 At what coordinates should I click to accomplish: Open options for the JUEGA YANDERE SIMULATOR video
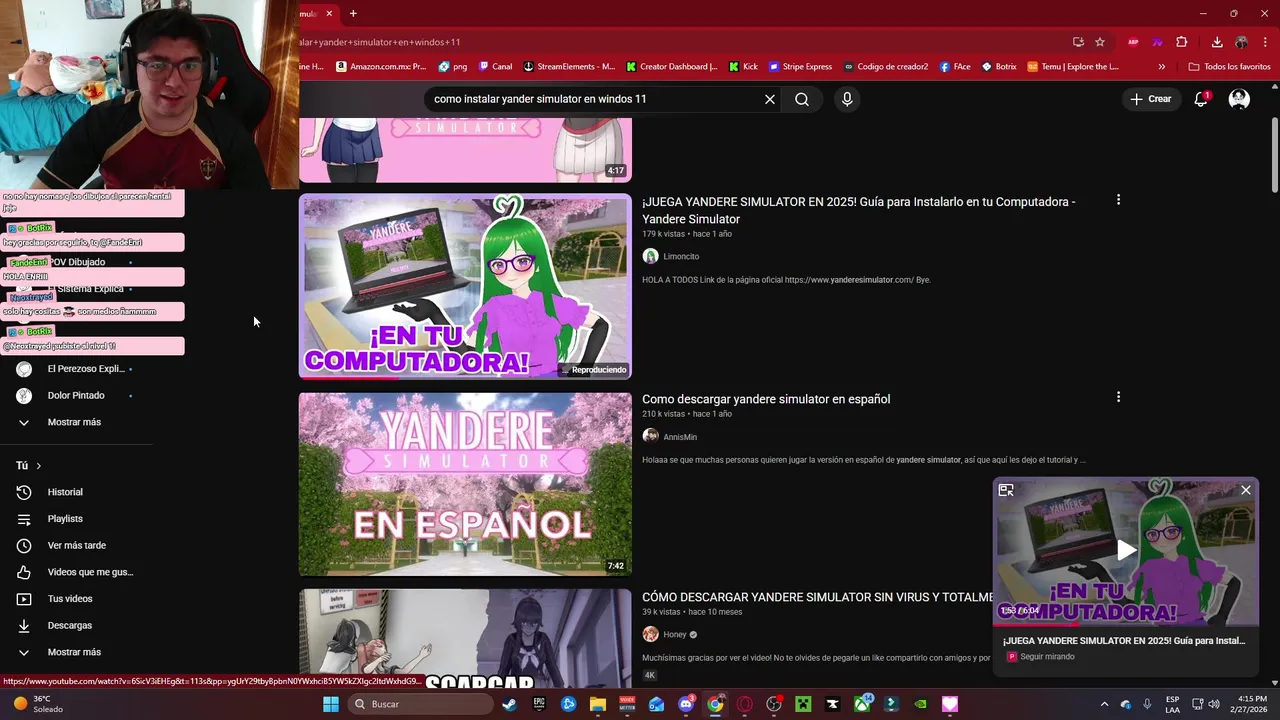point(1118,200)
